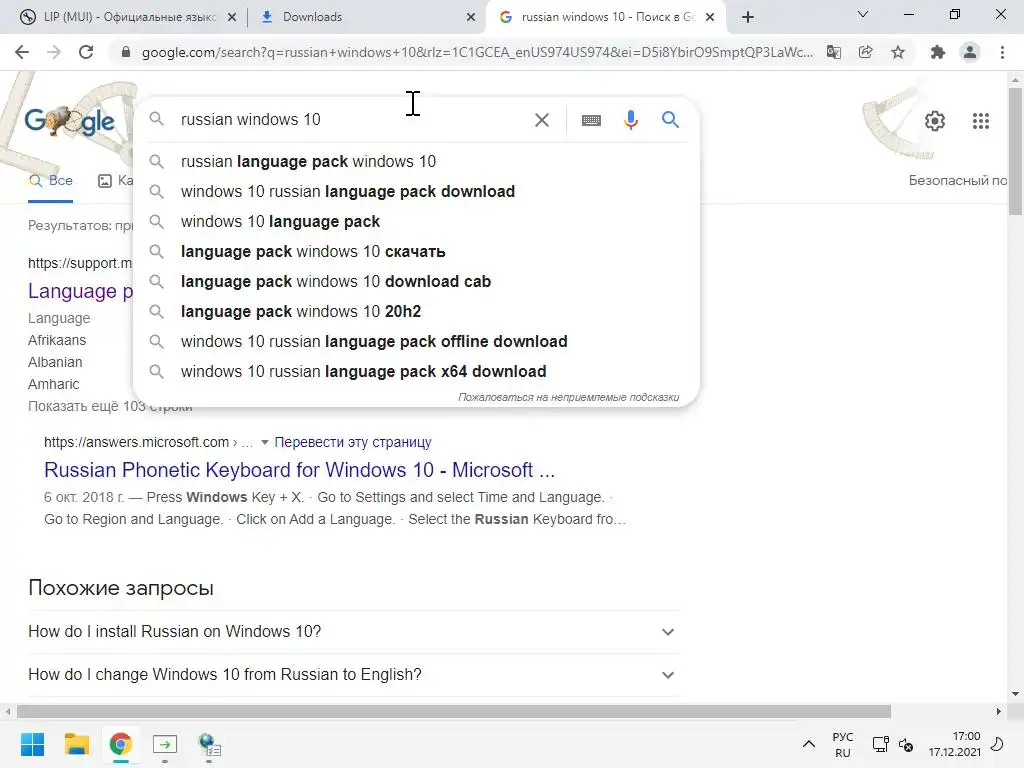
Task: Click inside the Google search box
Action: [x=353, y=120]
